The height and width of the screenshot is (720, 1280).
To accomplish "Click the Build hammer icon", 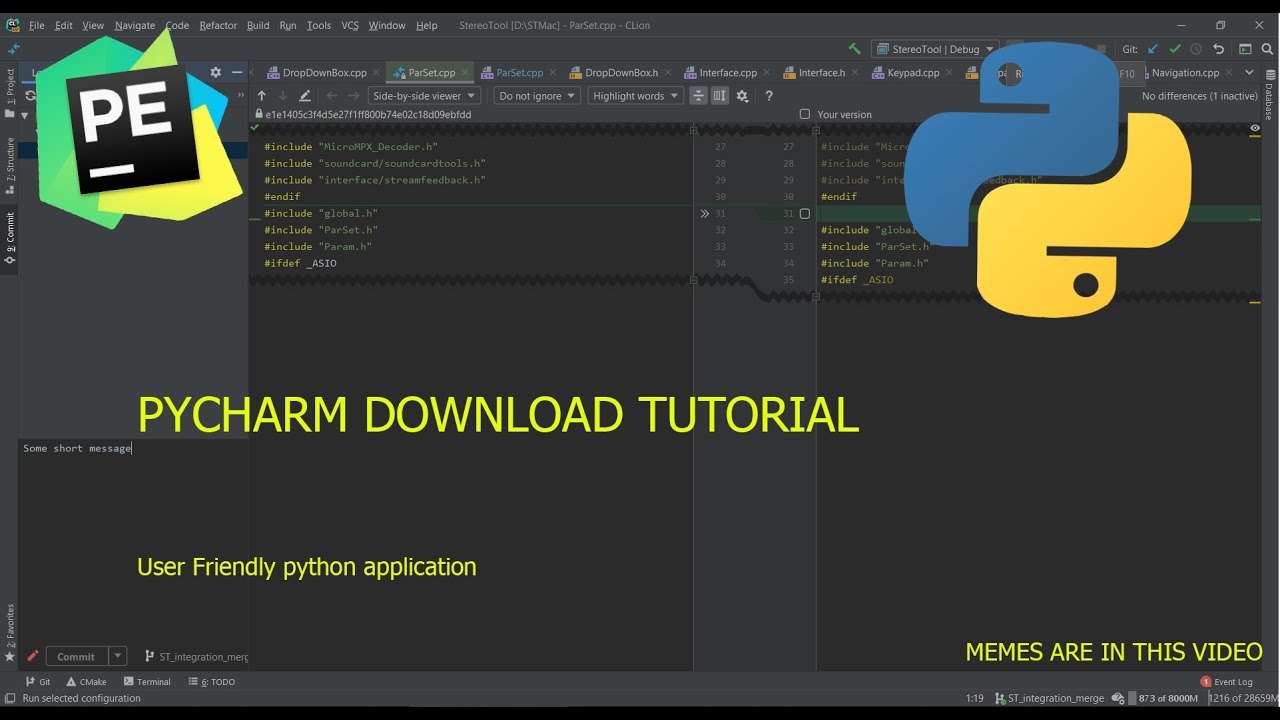I will [x=854, y=49].
